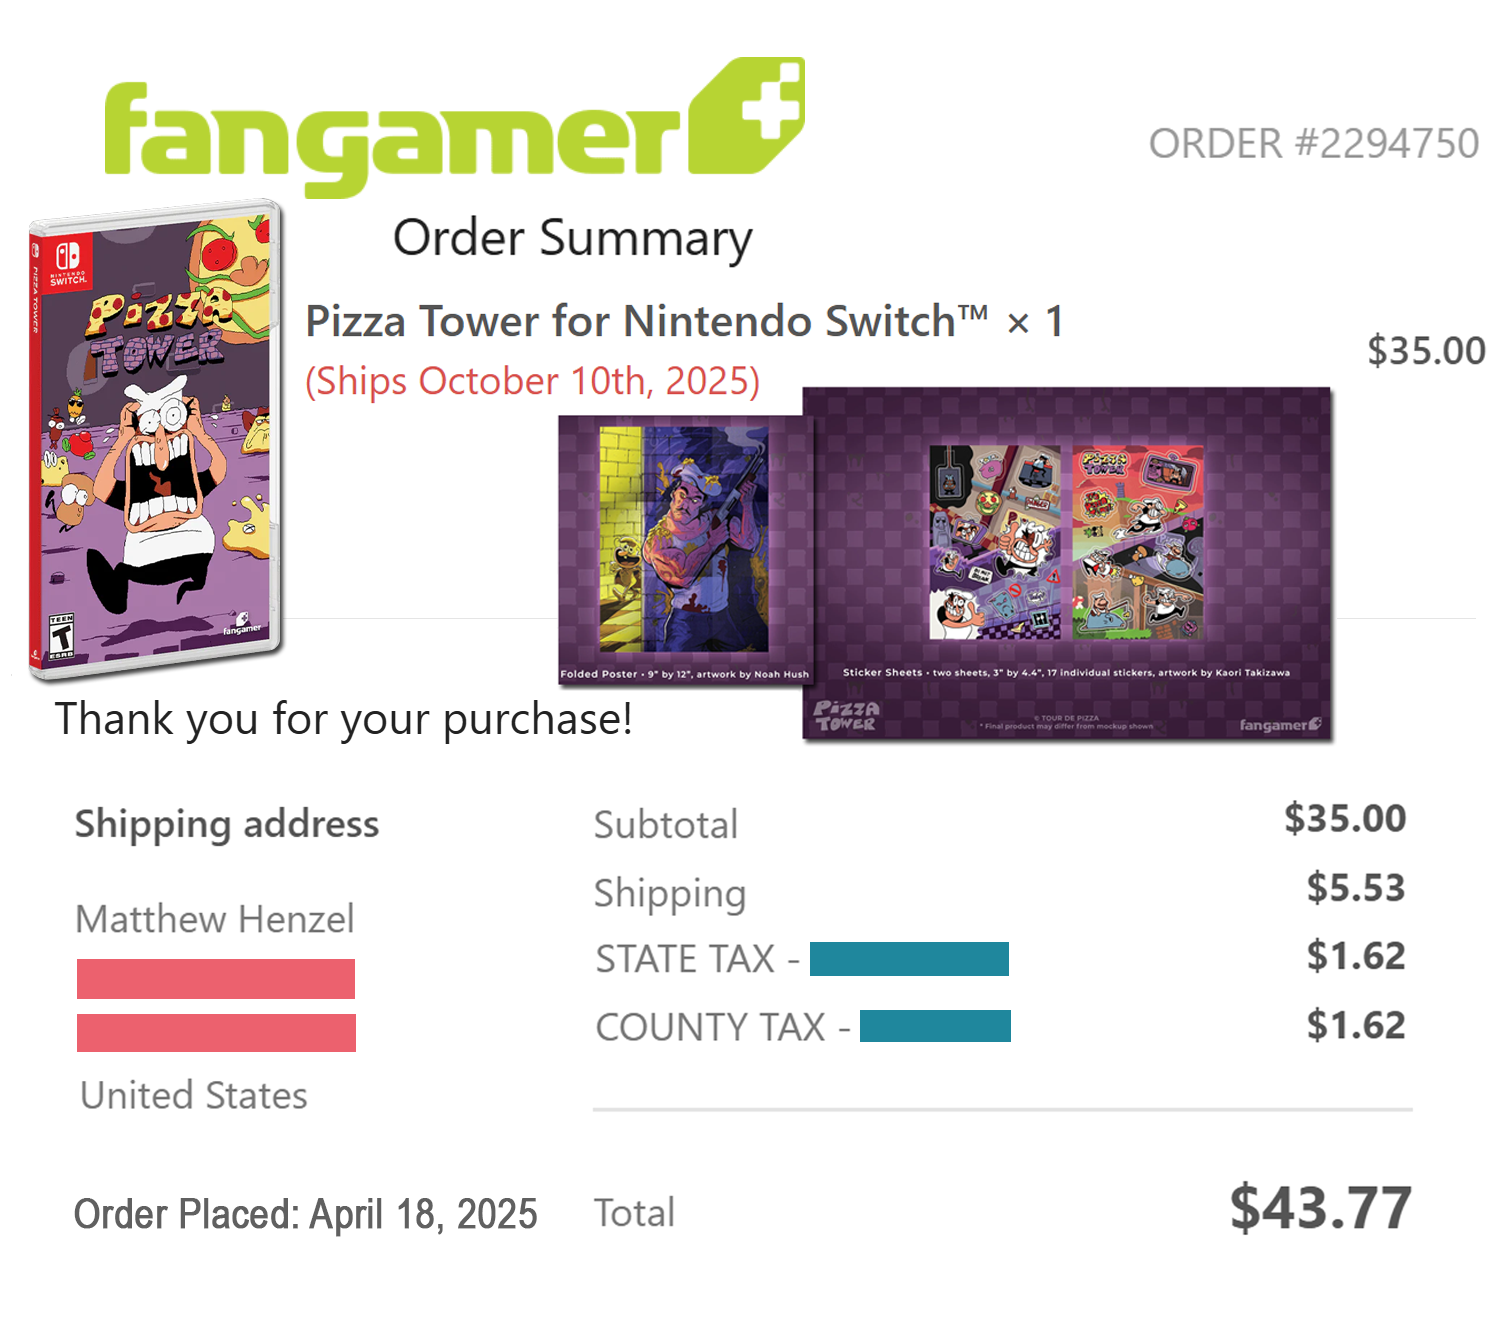Click the Nintendo Switch logo on game case

68,262
